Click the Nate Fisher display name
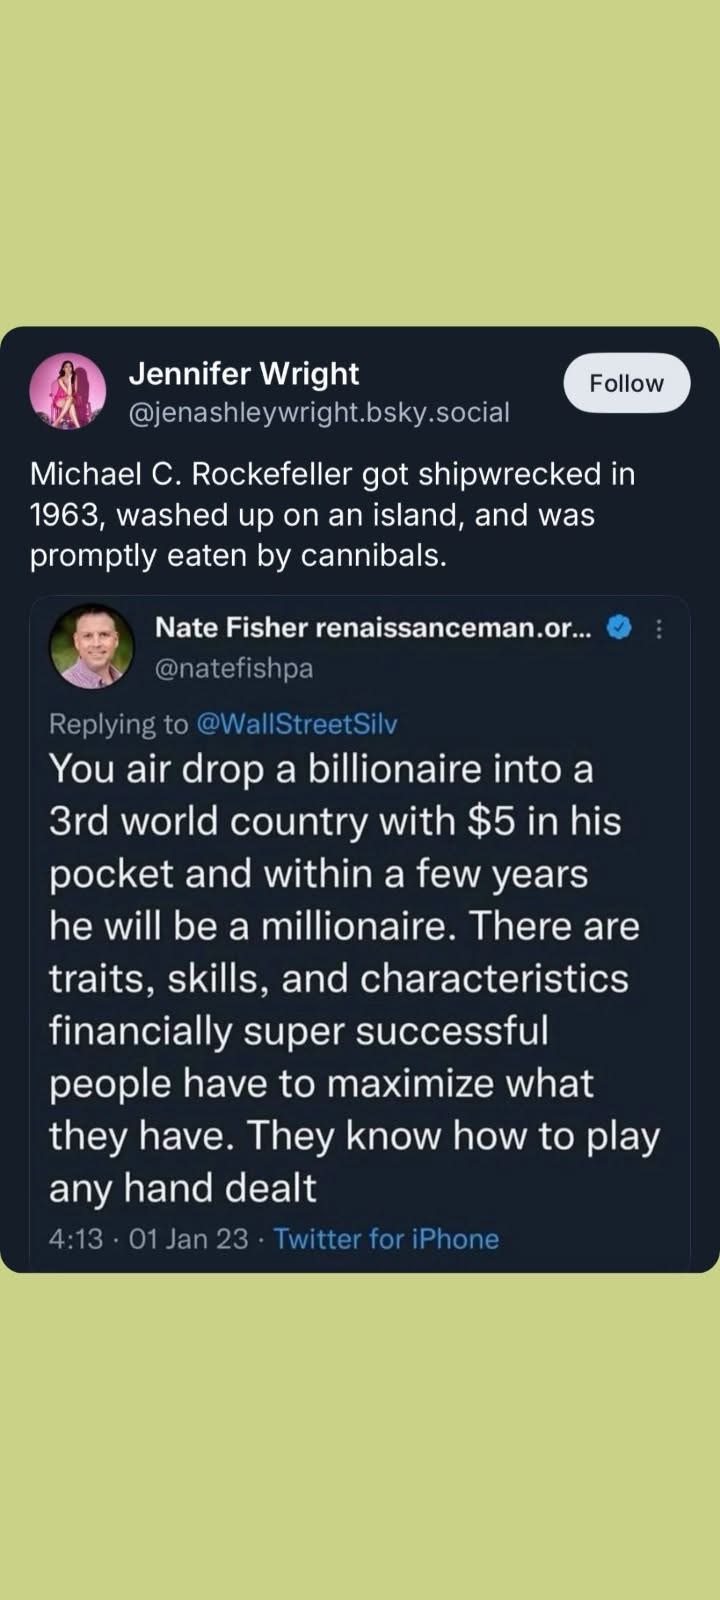720x1600 pixels. [230, 628]
